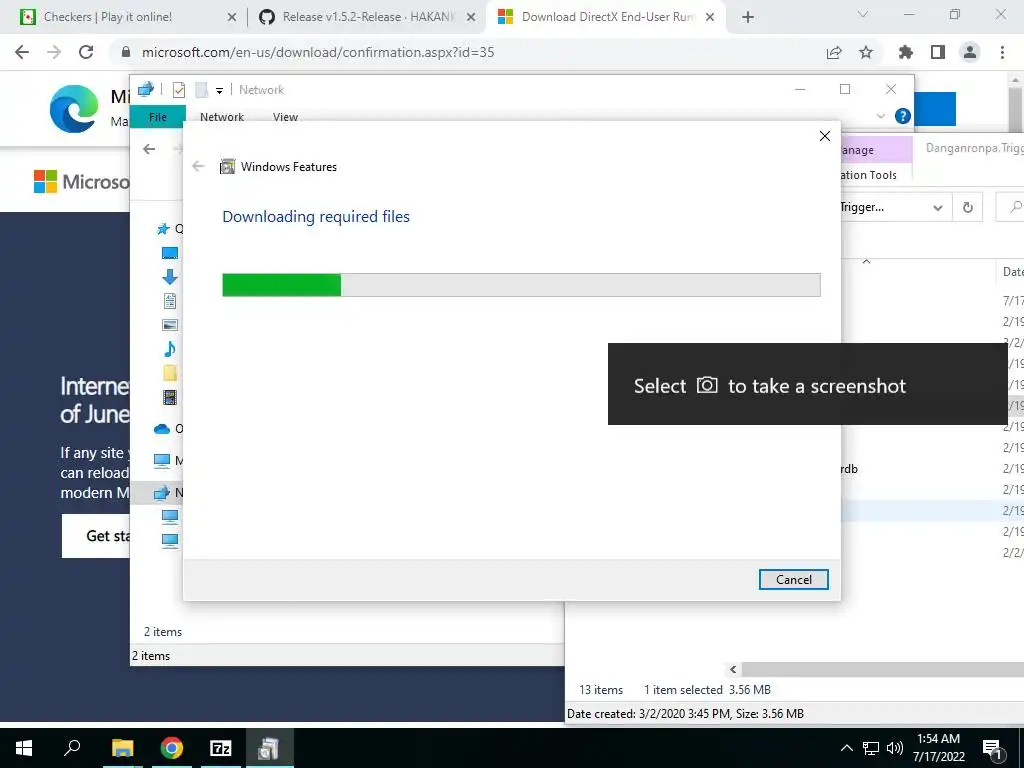This screenshot has height=768, width=1024.
Task: Go back in Windows Features dialog
Action: [x=199, y=167]
